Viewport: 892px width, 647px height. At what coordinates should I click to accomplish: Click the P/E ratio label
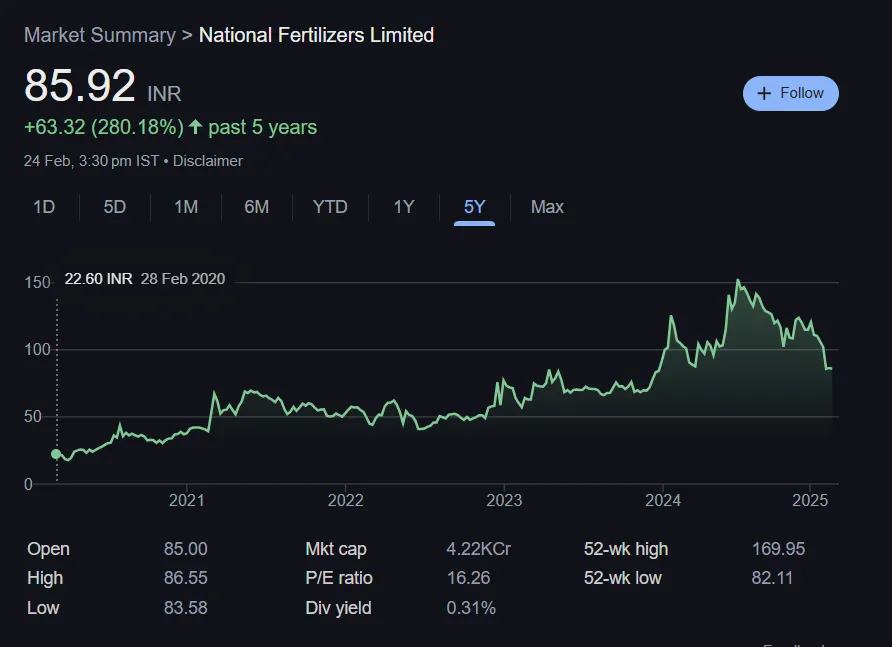[339, 578]
